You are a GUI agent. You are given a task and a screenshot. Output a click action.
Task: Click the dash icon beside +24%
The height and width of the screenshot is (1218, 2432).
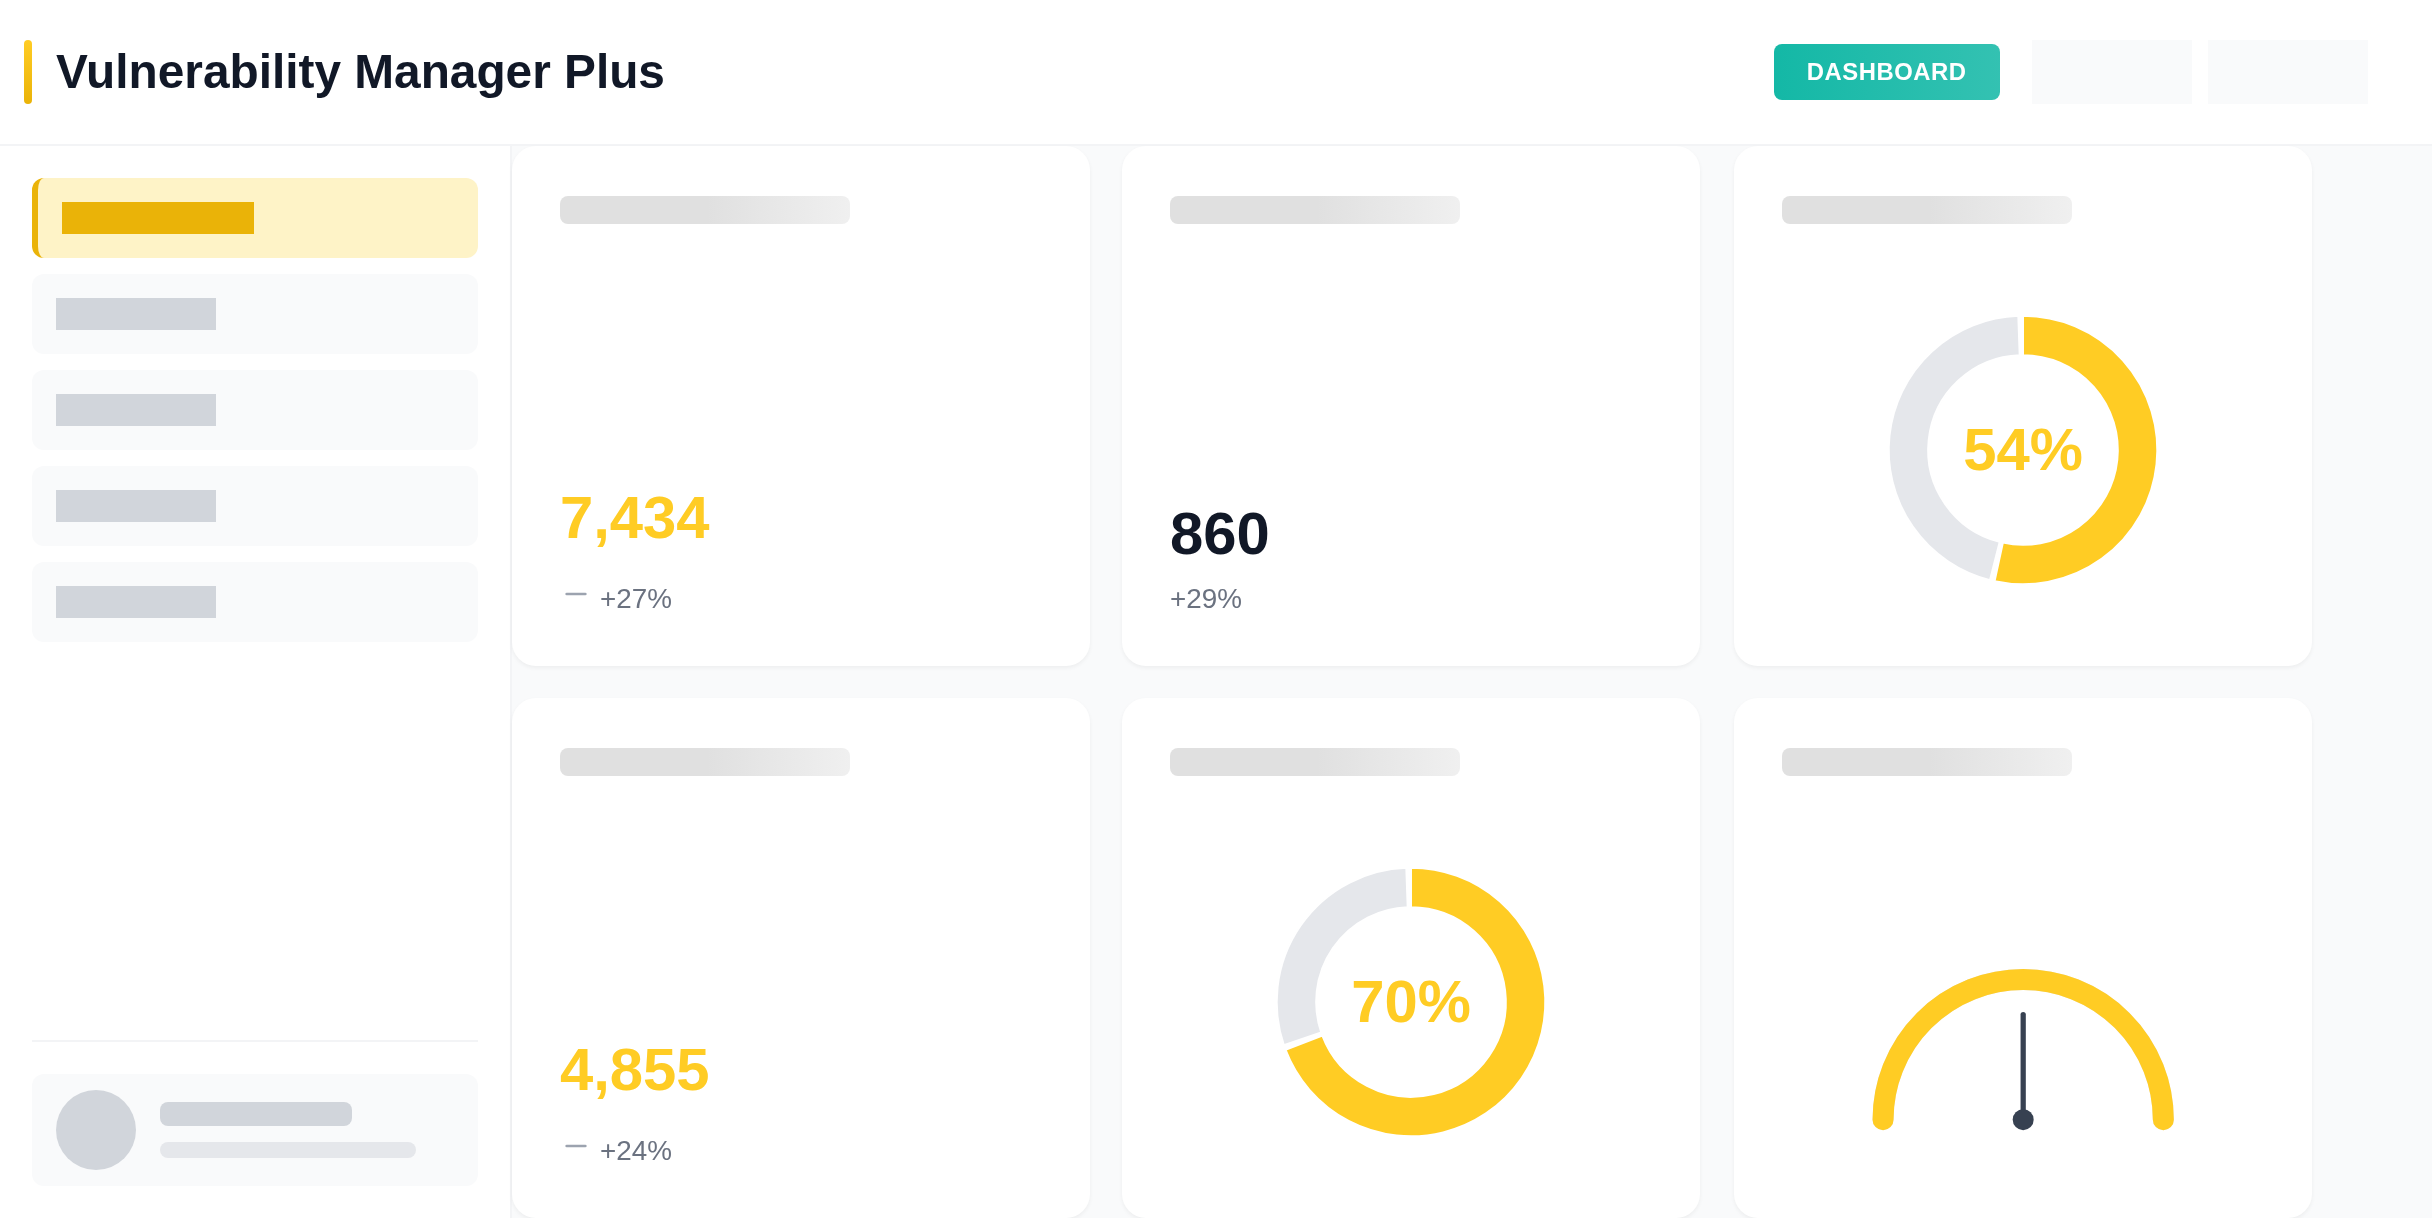575,1147
